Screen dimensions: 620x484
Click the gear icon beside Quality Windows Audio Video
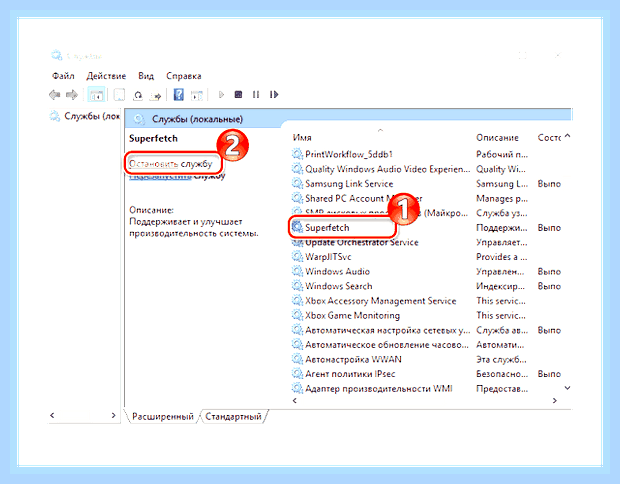[x=297, y=169]
